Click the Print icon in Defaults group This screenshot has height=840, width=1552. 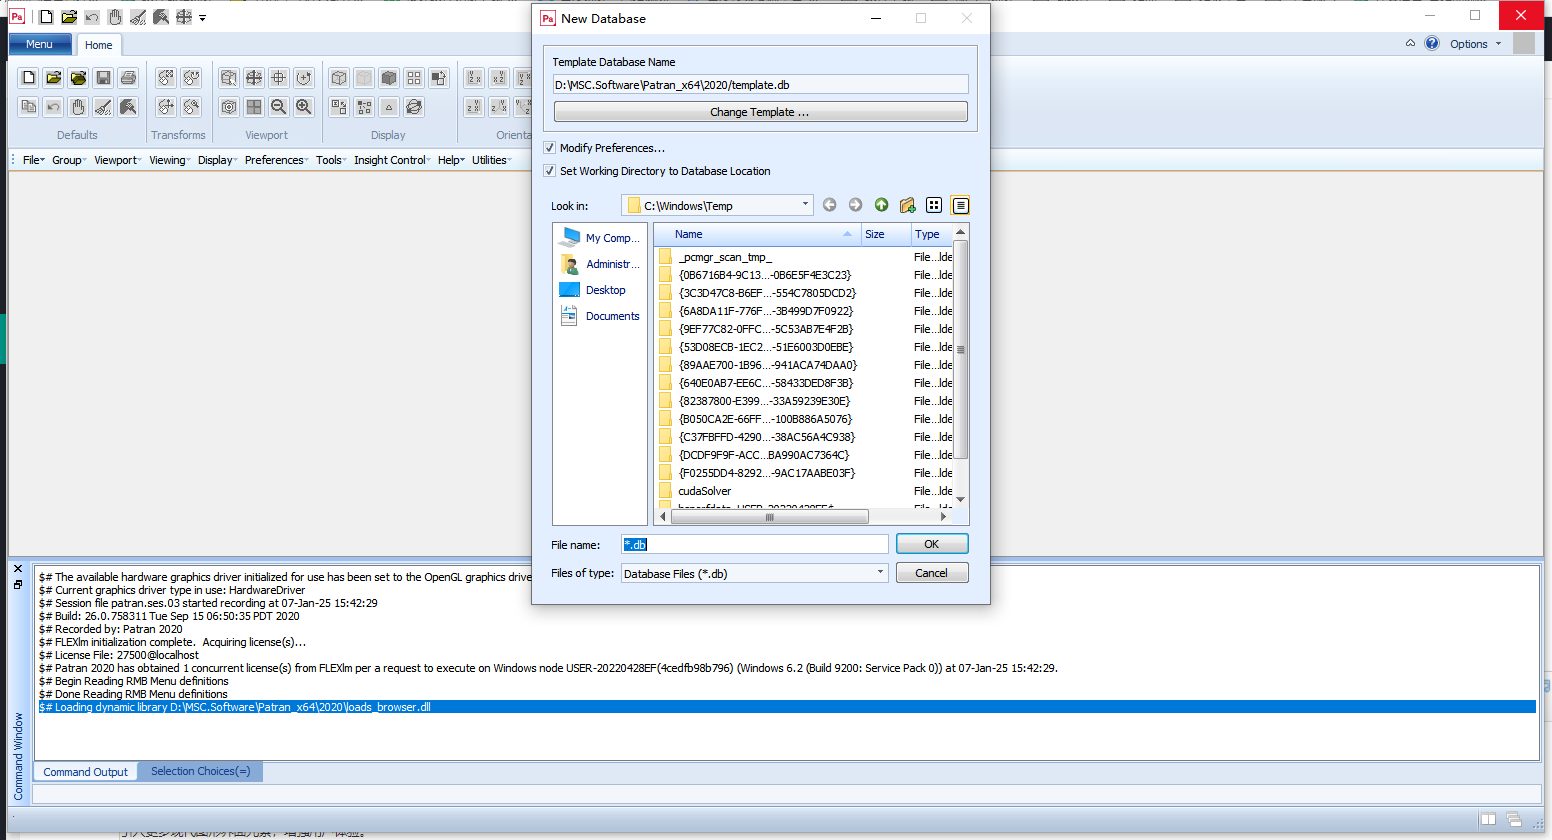[128, 78]
